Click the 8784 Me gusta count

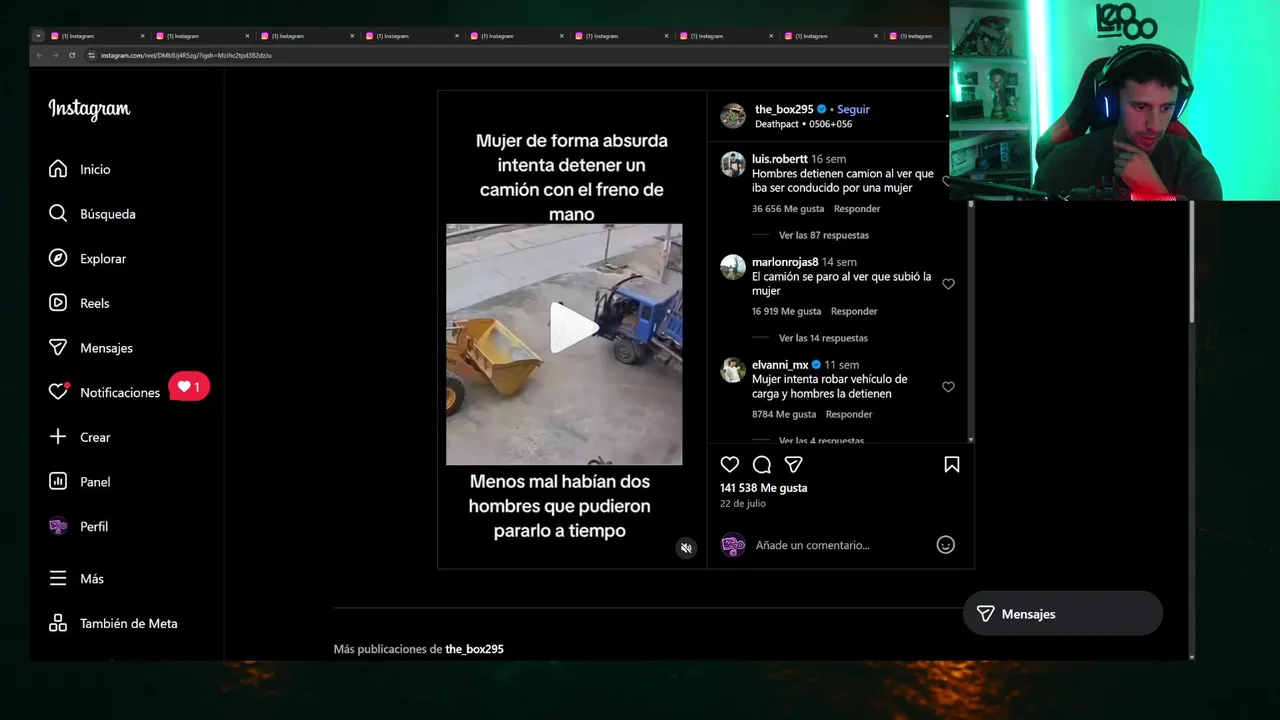[x=784, y=414]
